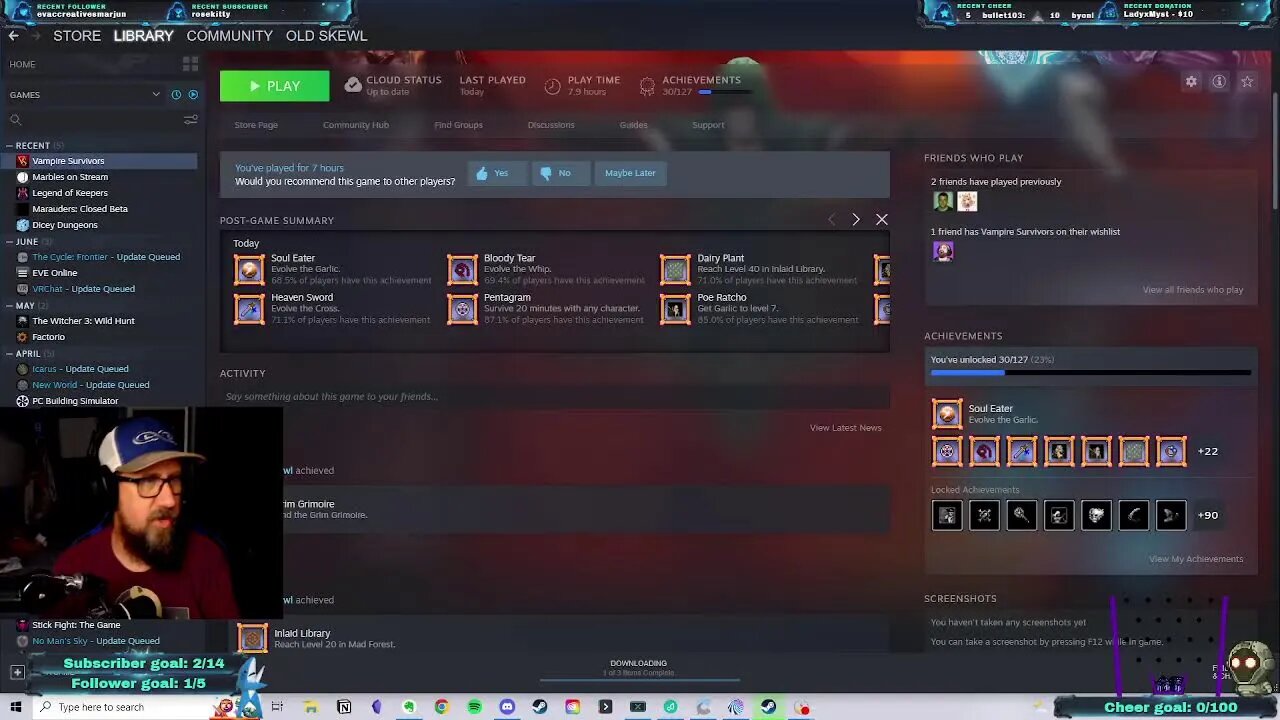The height and width of the screenshot is (720, 1280).
Task: Click the back arrow in Steam navigation
Action: click(x=13, y=35)
